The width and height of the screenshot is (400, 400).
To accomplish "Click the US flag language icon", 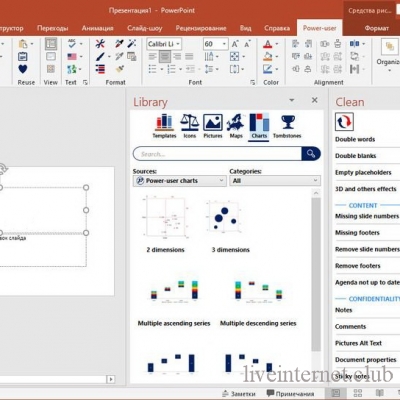I will click(72, 56).
